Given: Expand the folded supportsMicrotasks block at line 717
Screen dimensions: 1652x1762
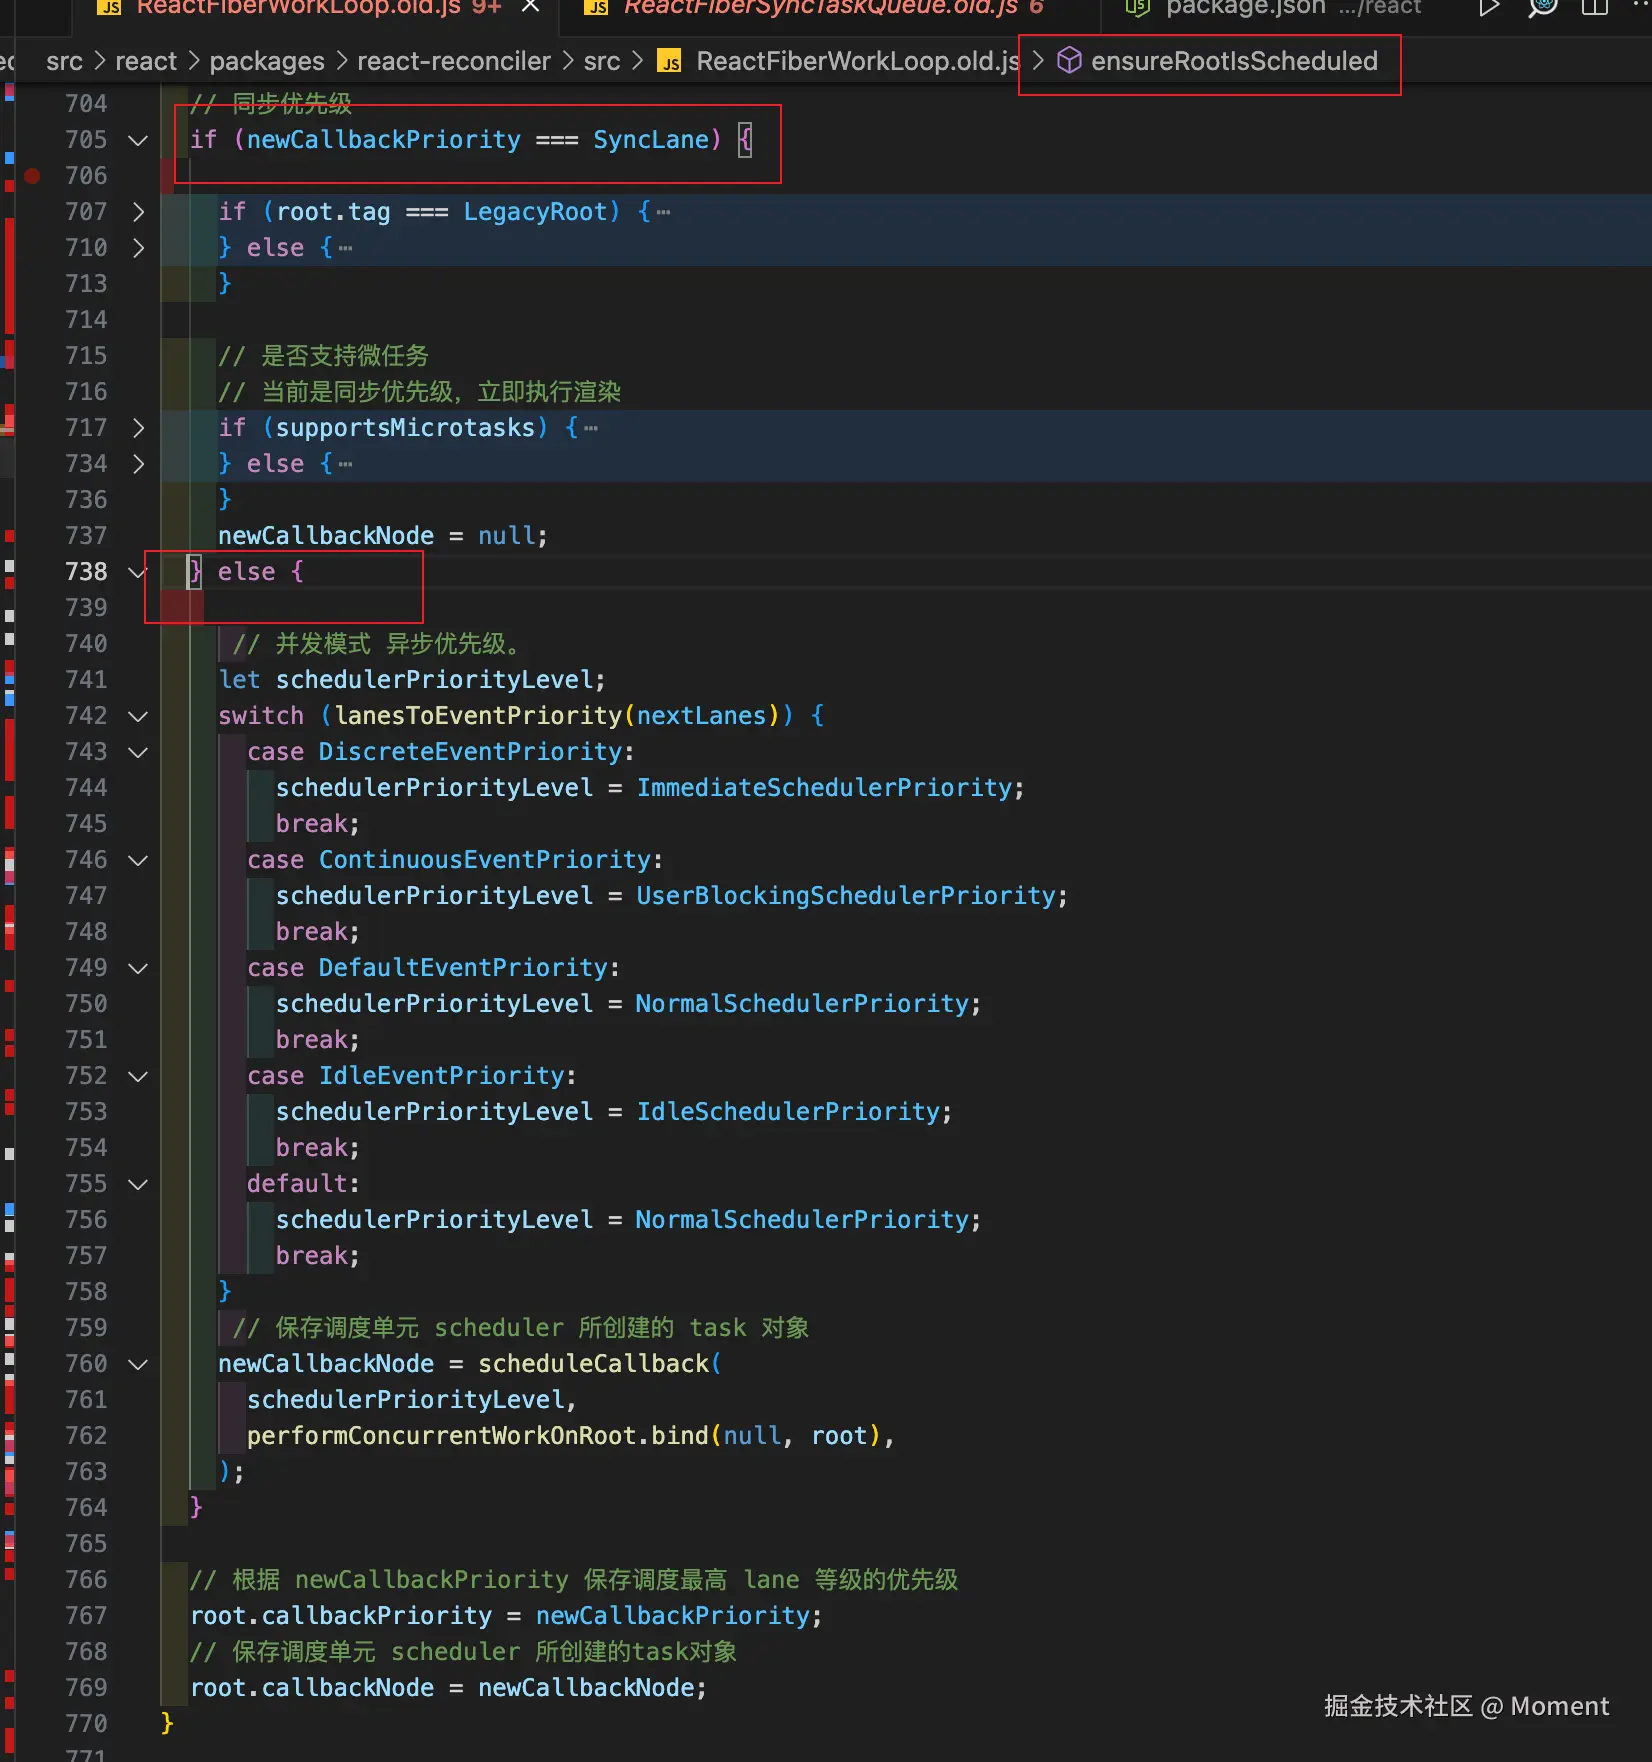Looking at the screenshot, I should coord(138,428).
